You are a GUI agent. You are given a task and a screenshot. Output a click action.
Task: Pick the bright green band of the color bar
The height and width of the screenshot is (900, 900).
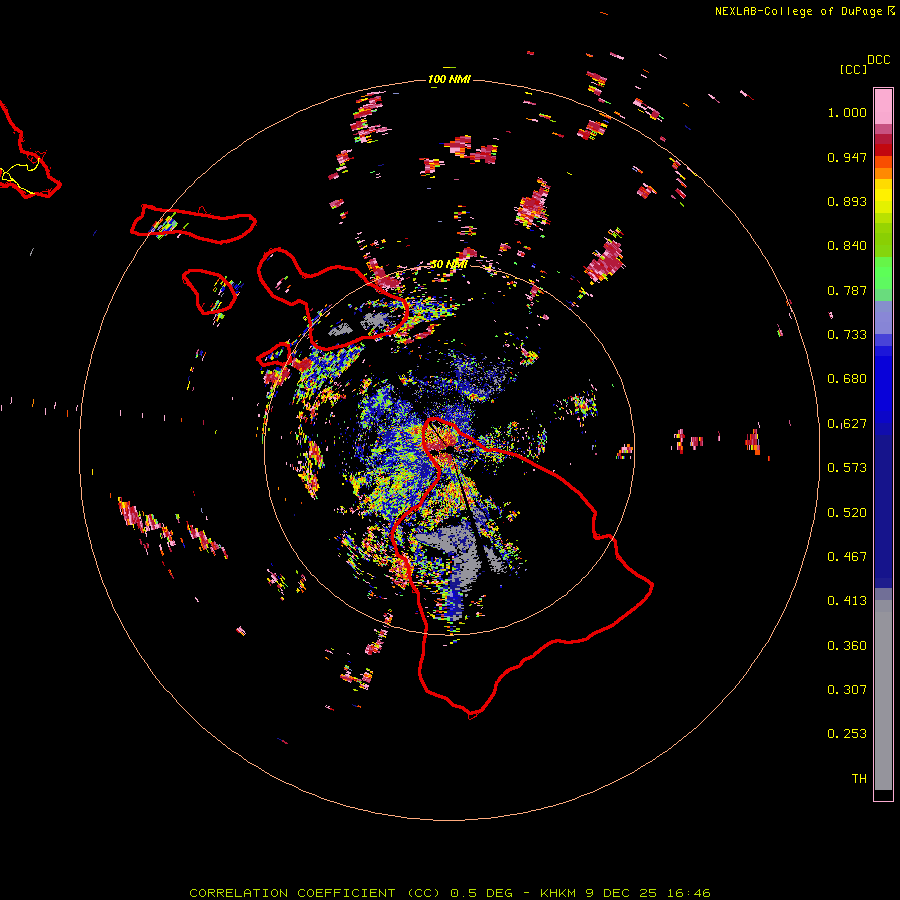click(x=883, y=273)
